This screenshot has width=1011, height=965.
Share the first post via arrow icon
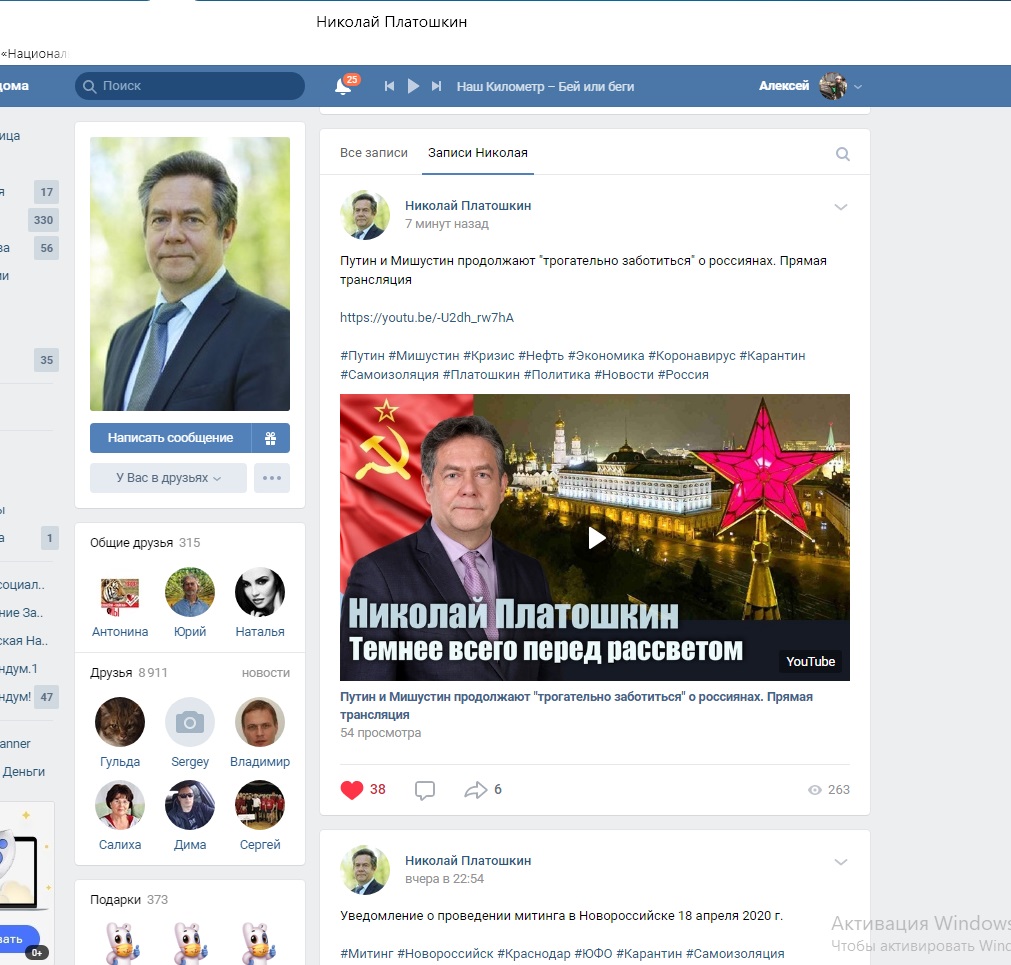click(475, 790)
